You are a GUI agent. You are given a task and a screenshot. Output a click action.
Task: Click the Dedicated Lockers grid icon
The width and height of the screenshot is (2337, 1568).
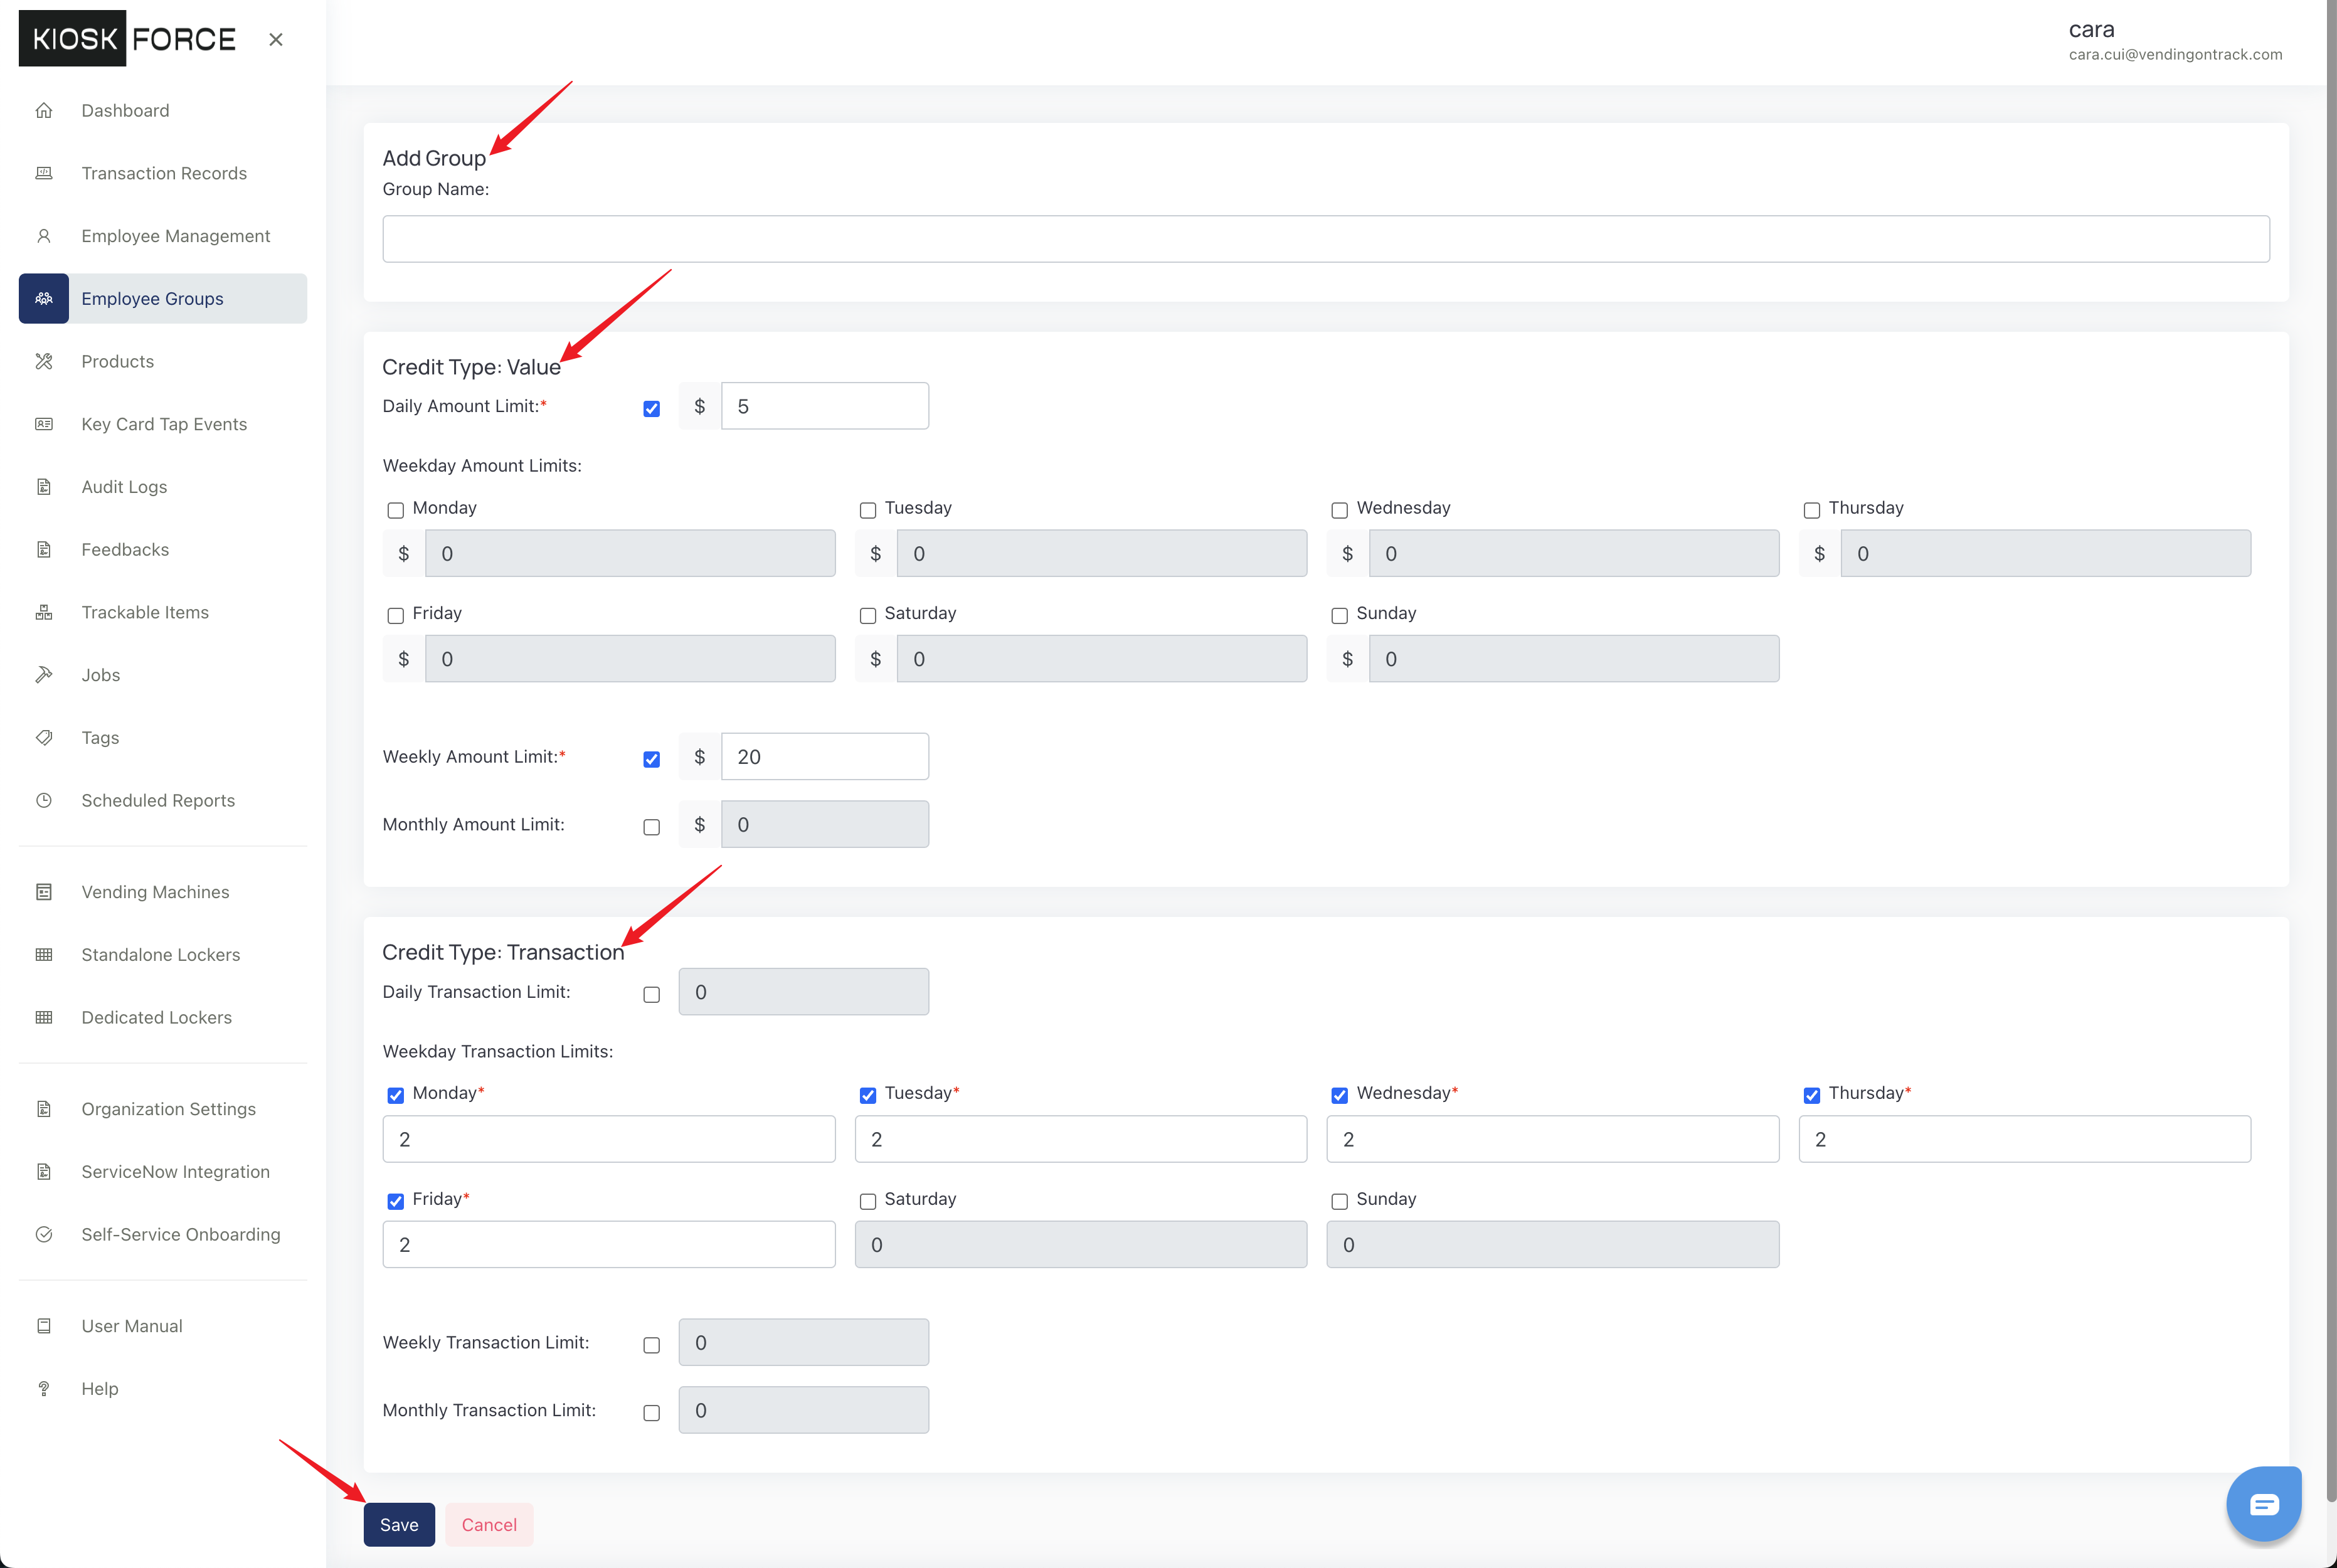click(x=44, y=1017)
